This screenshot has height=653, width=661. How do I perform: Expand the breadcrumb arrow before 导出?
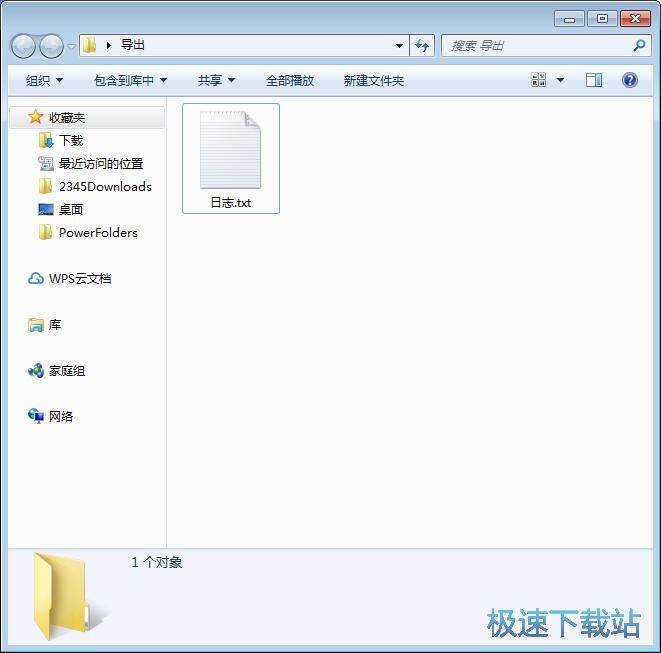109,45
